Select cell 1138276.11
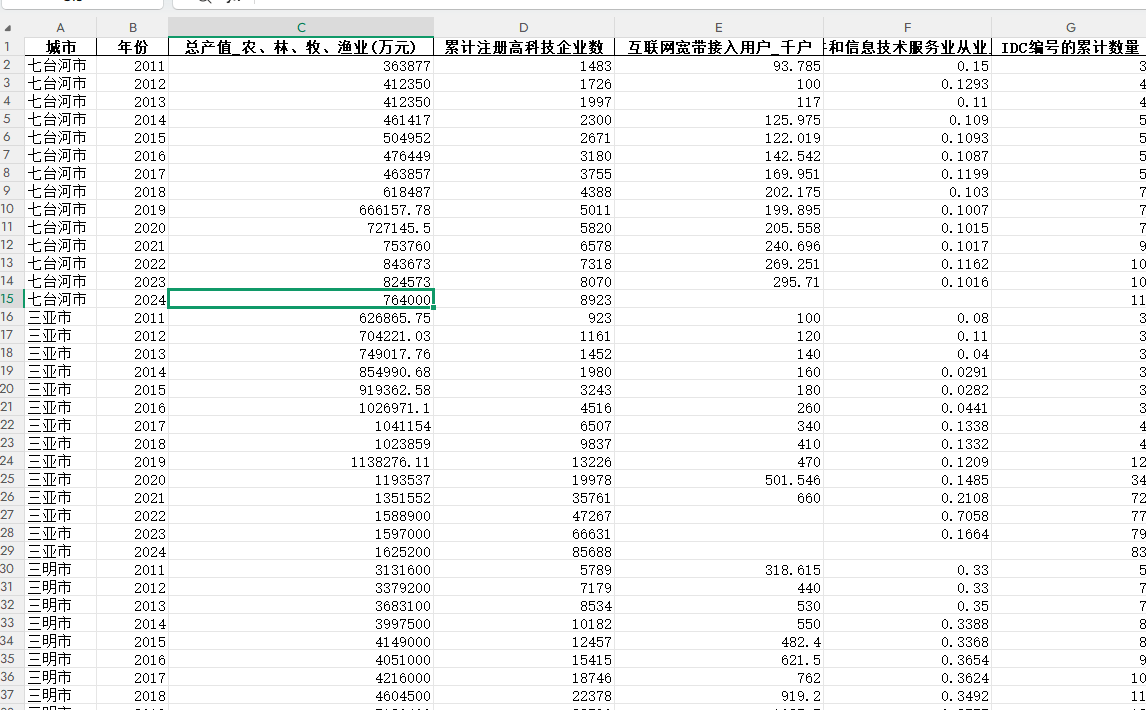 pyautogui.click(x=300, y=461)
